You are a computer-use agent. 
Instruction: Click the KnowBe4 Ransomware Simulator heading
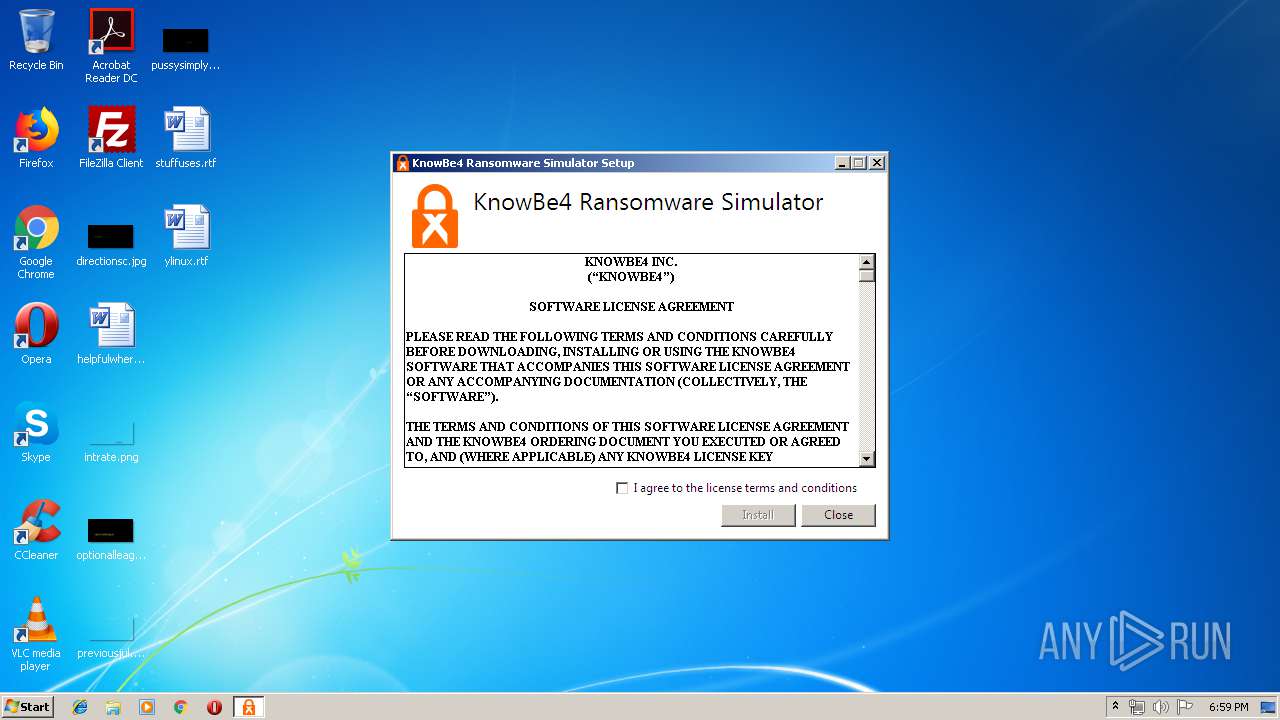(x=648, y=202)
